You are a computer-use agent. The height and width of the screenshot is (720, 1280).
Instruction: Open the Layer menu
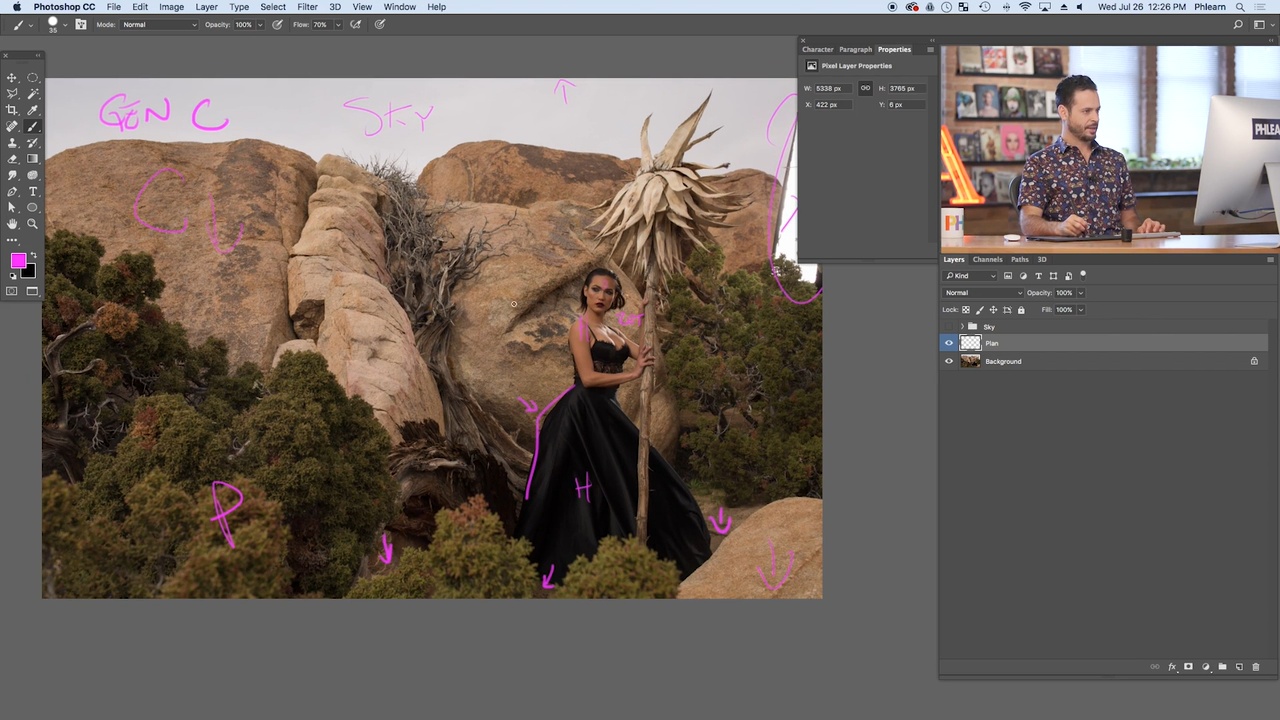(x=207, y=7)
